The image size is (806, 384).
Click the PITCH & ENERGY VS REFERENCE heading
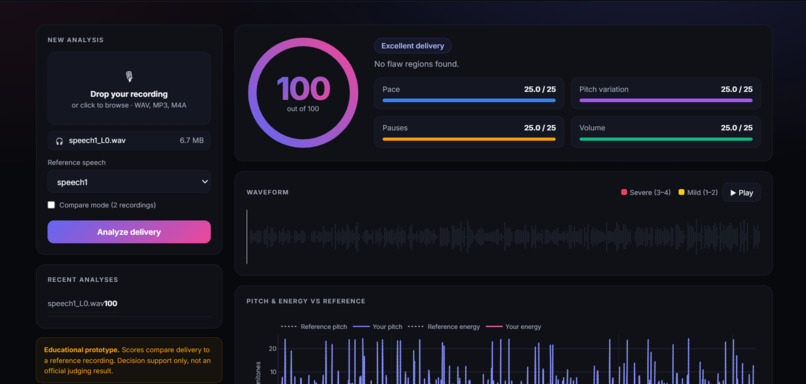(306, 301)
